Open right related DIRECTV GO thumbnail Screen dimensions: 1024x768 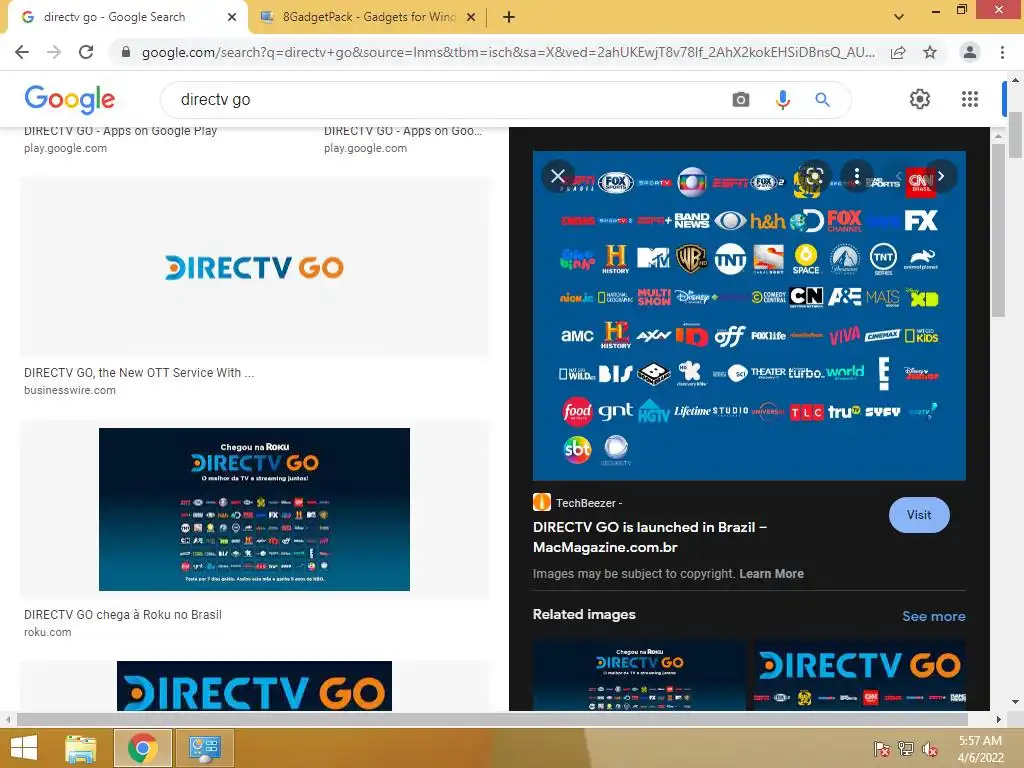coord(860,675)
